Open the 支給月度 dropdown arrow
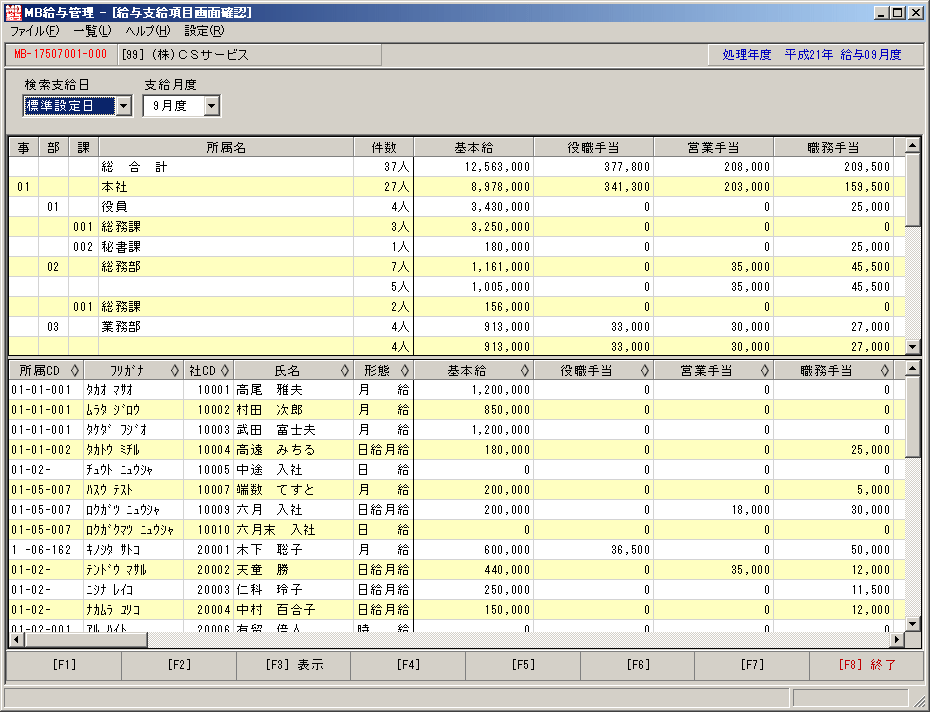Screen dimensions: 930x712 tap(212, 106)
